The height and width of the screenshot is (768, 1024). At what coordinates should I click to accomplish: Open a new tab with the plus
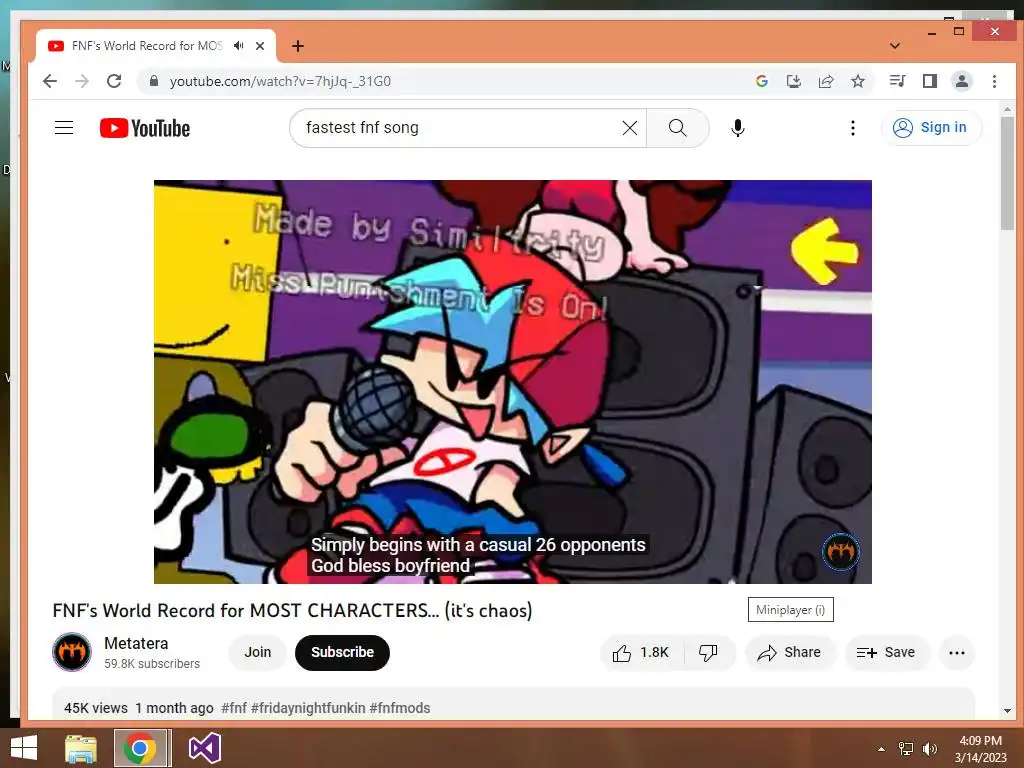(x=298, y=46)
